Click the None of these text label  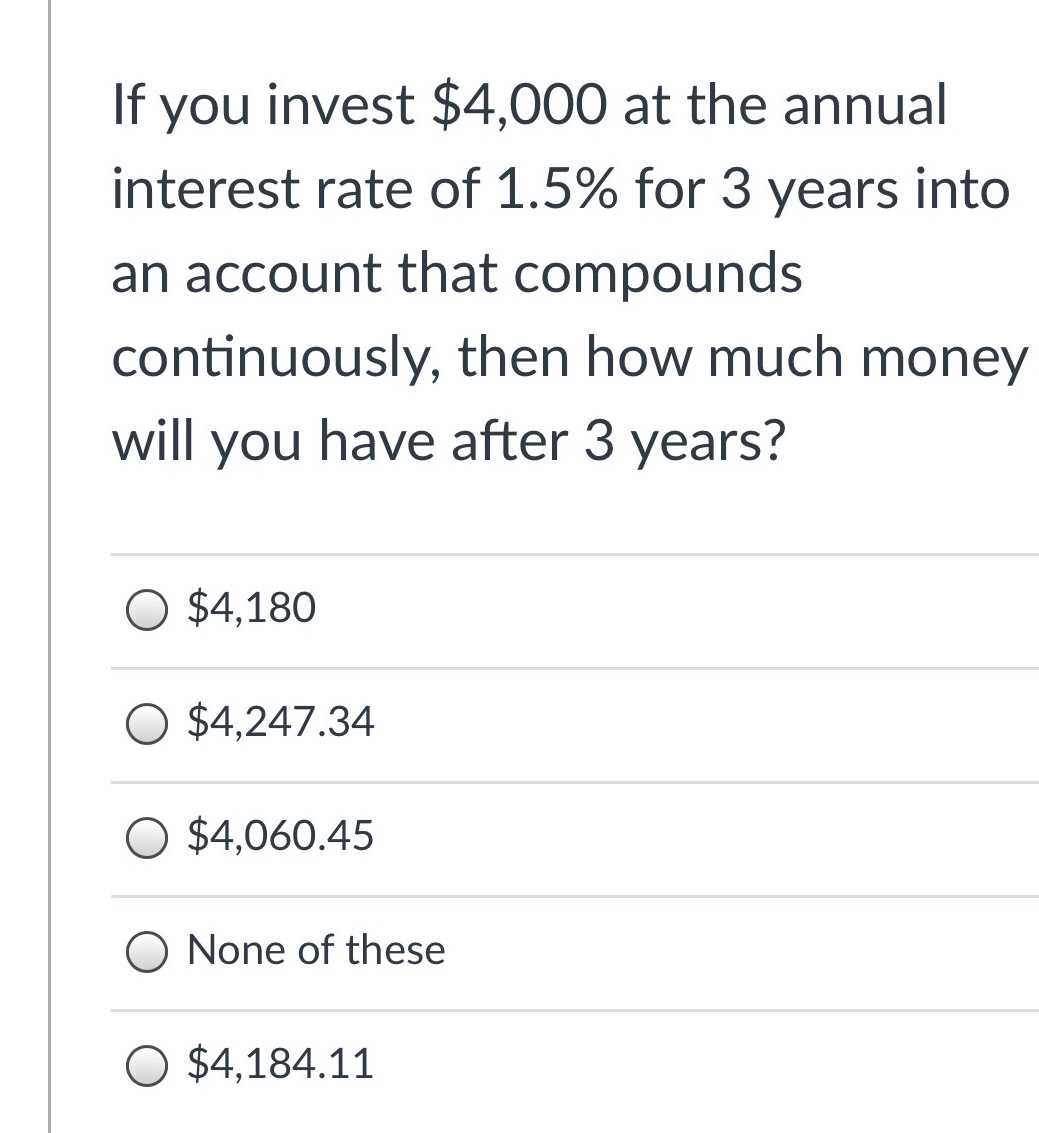point(315,950)
